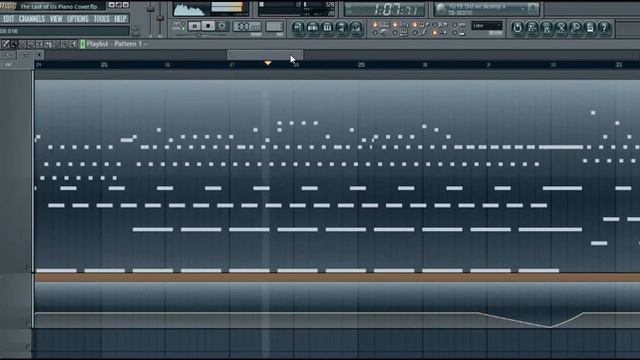640x360 pixels.
Task: Click the main pitch slider knob
Action: (160, 18)
